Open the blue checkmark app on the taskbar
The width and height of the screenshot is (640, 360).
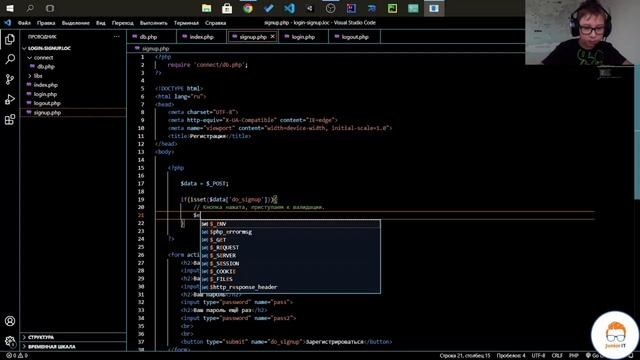(269, 8)
